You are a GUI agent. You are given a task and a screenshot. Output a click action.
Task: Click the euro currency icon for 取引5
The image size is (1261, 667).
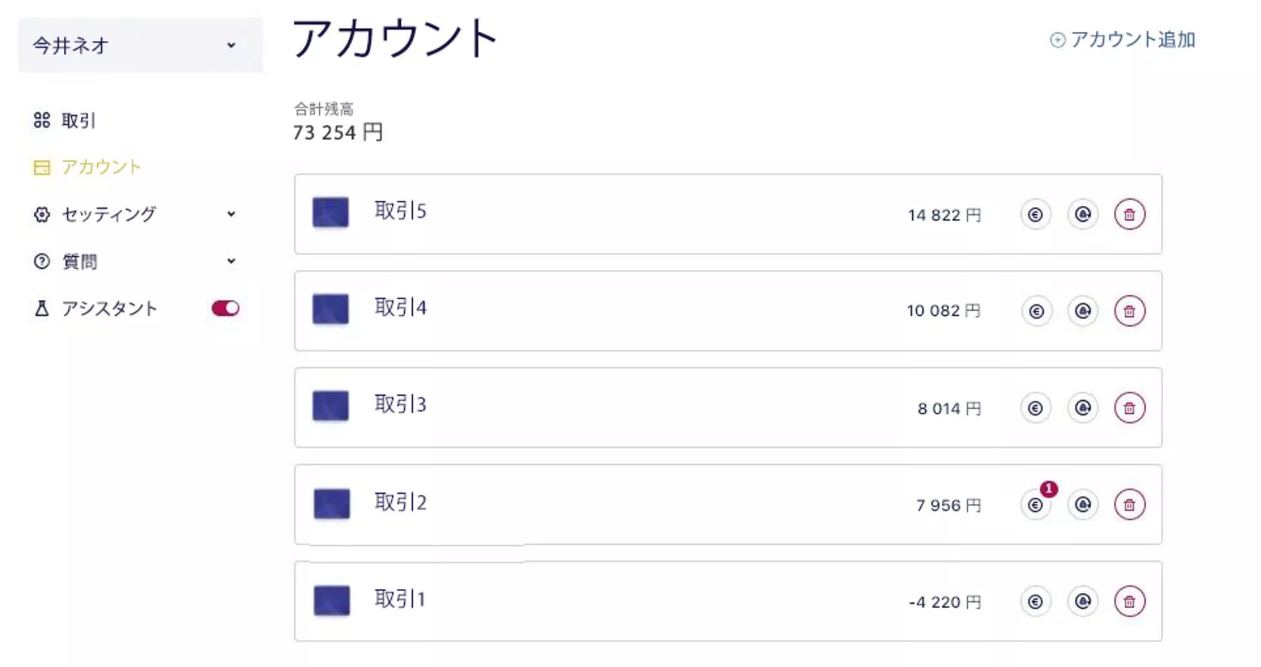coord(1036,214)
